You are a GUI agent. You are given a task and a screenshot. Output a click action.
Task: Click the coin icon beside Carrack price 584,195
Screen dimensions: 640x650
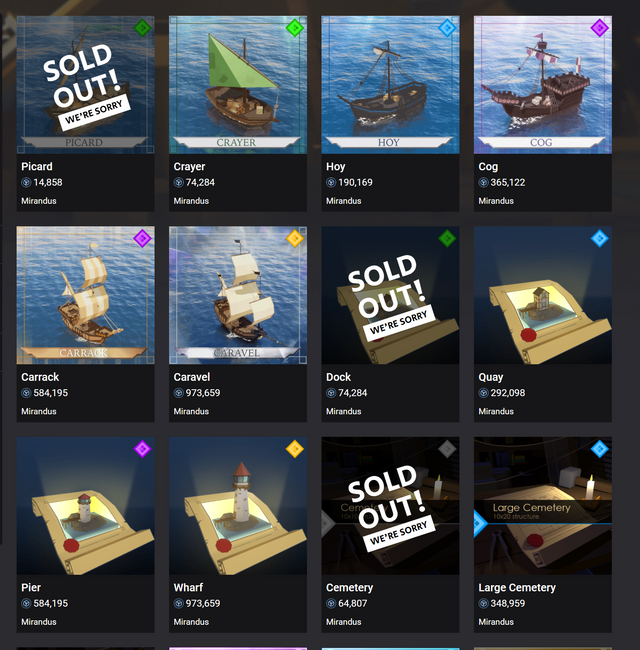(26, 393)
